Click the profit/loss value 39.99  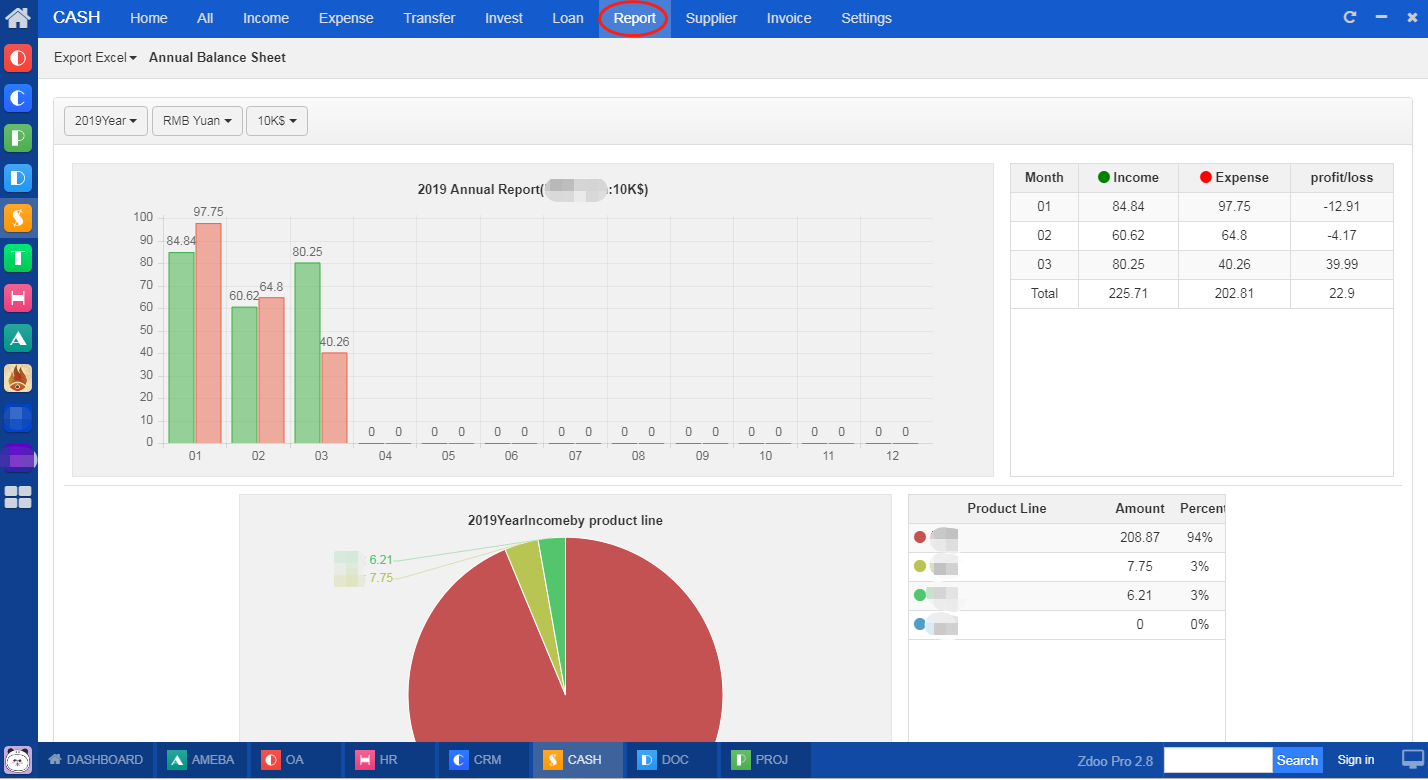1341,264
